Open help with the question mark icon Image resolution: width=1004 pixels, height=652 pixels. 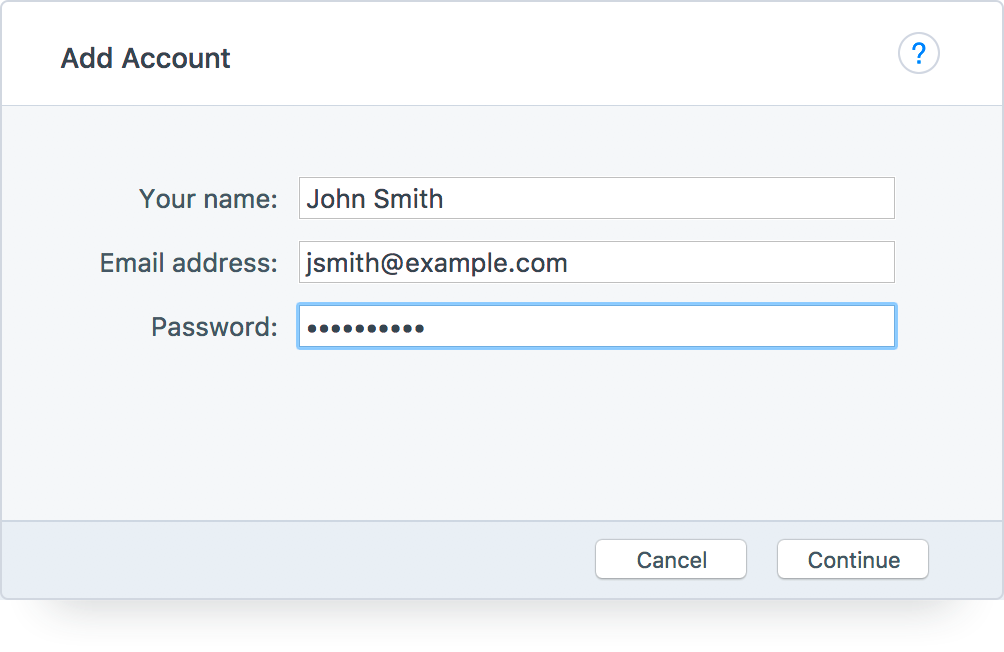tap(918, 54)
